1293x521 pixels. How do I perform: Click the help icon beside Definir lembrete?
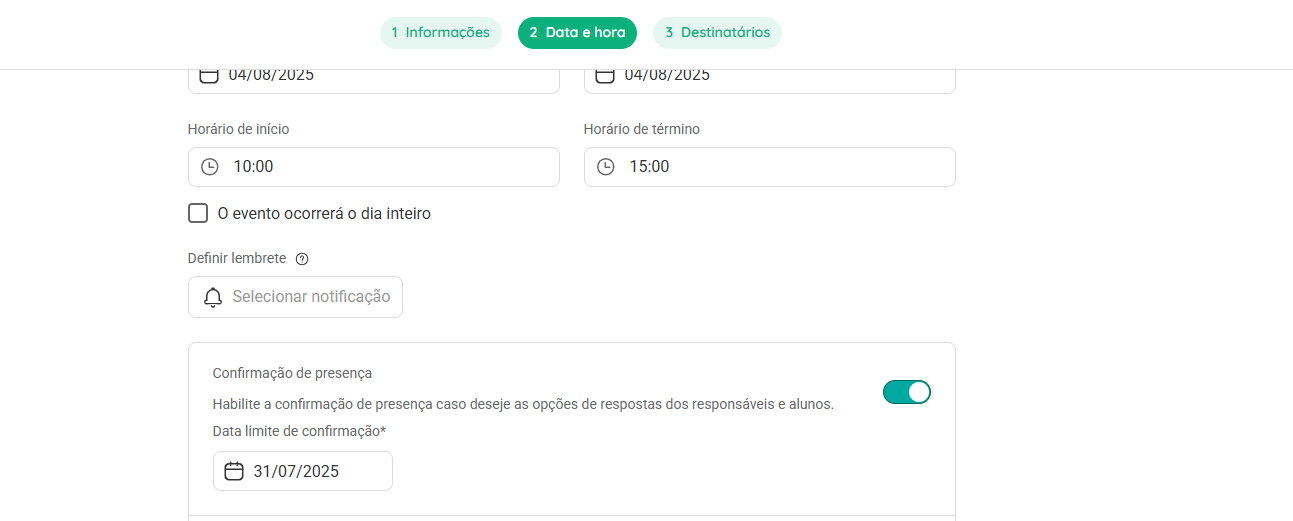pyautogui.click(x=302, y=259)
